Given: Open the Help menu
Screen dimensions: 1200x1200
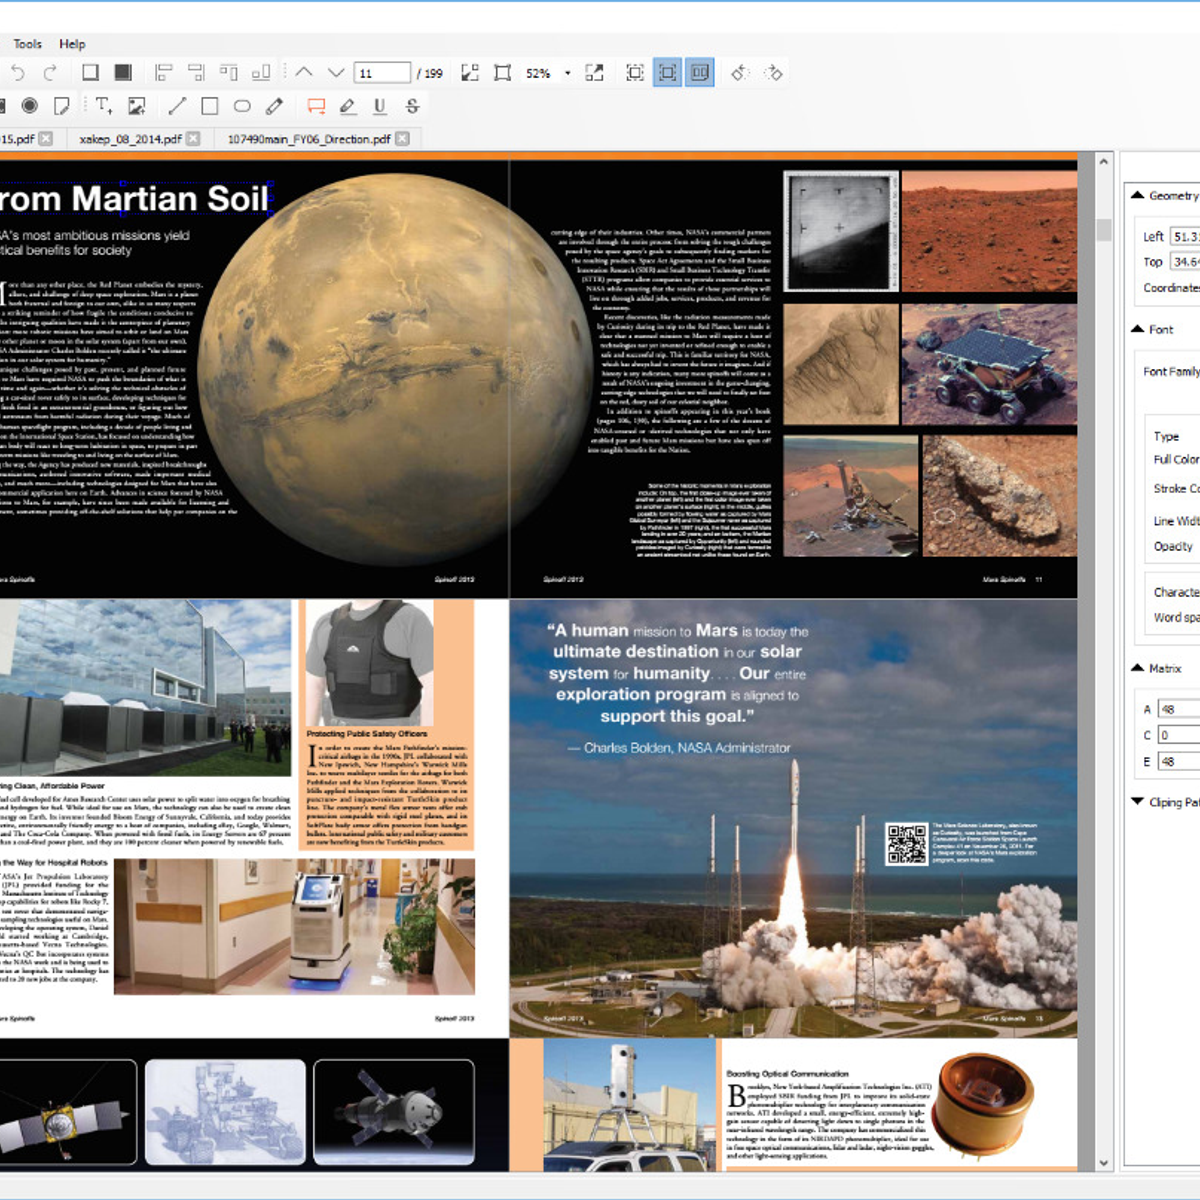Looking at the screenshot, I should click(73, 44).
